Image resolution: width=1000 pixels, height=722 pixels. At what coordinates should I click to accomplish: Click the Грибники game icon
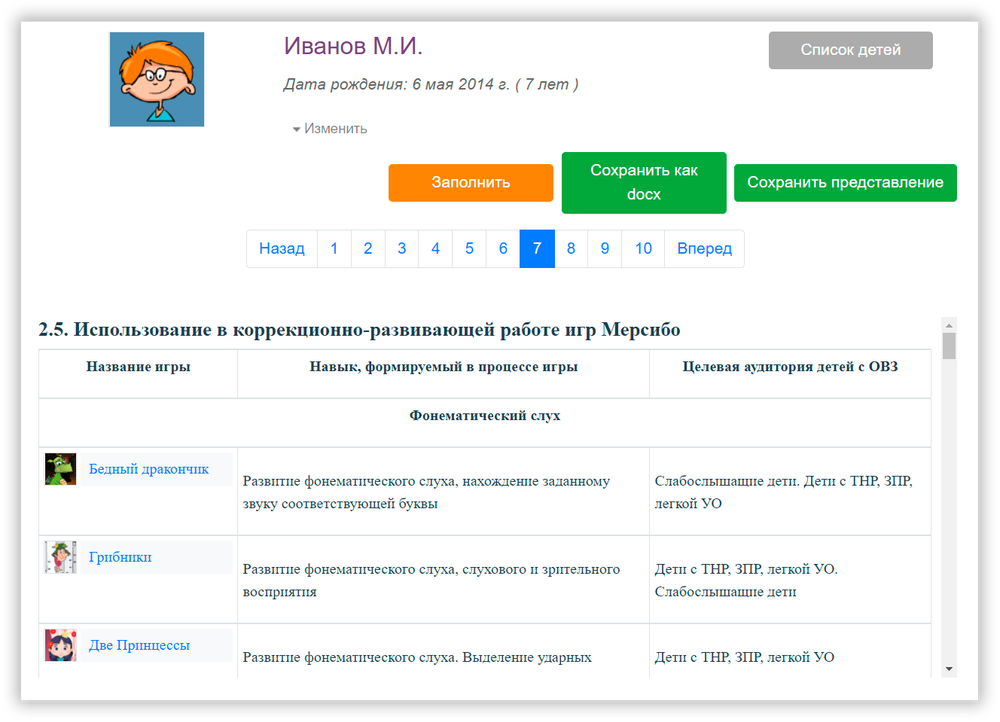pyautogui.click(x=60, y=557)
